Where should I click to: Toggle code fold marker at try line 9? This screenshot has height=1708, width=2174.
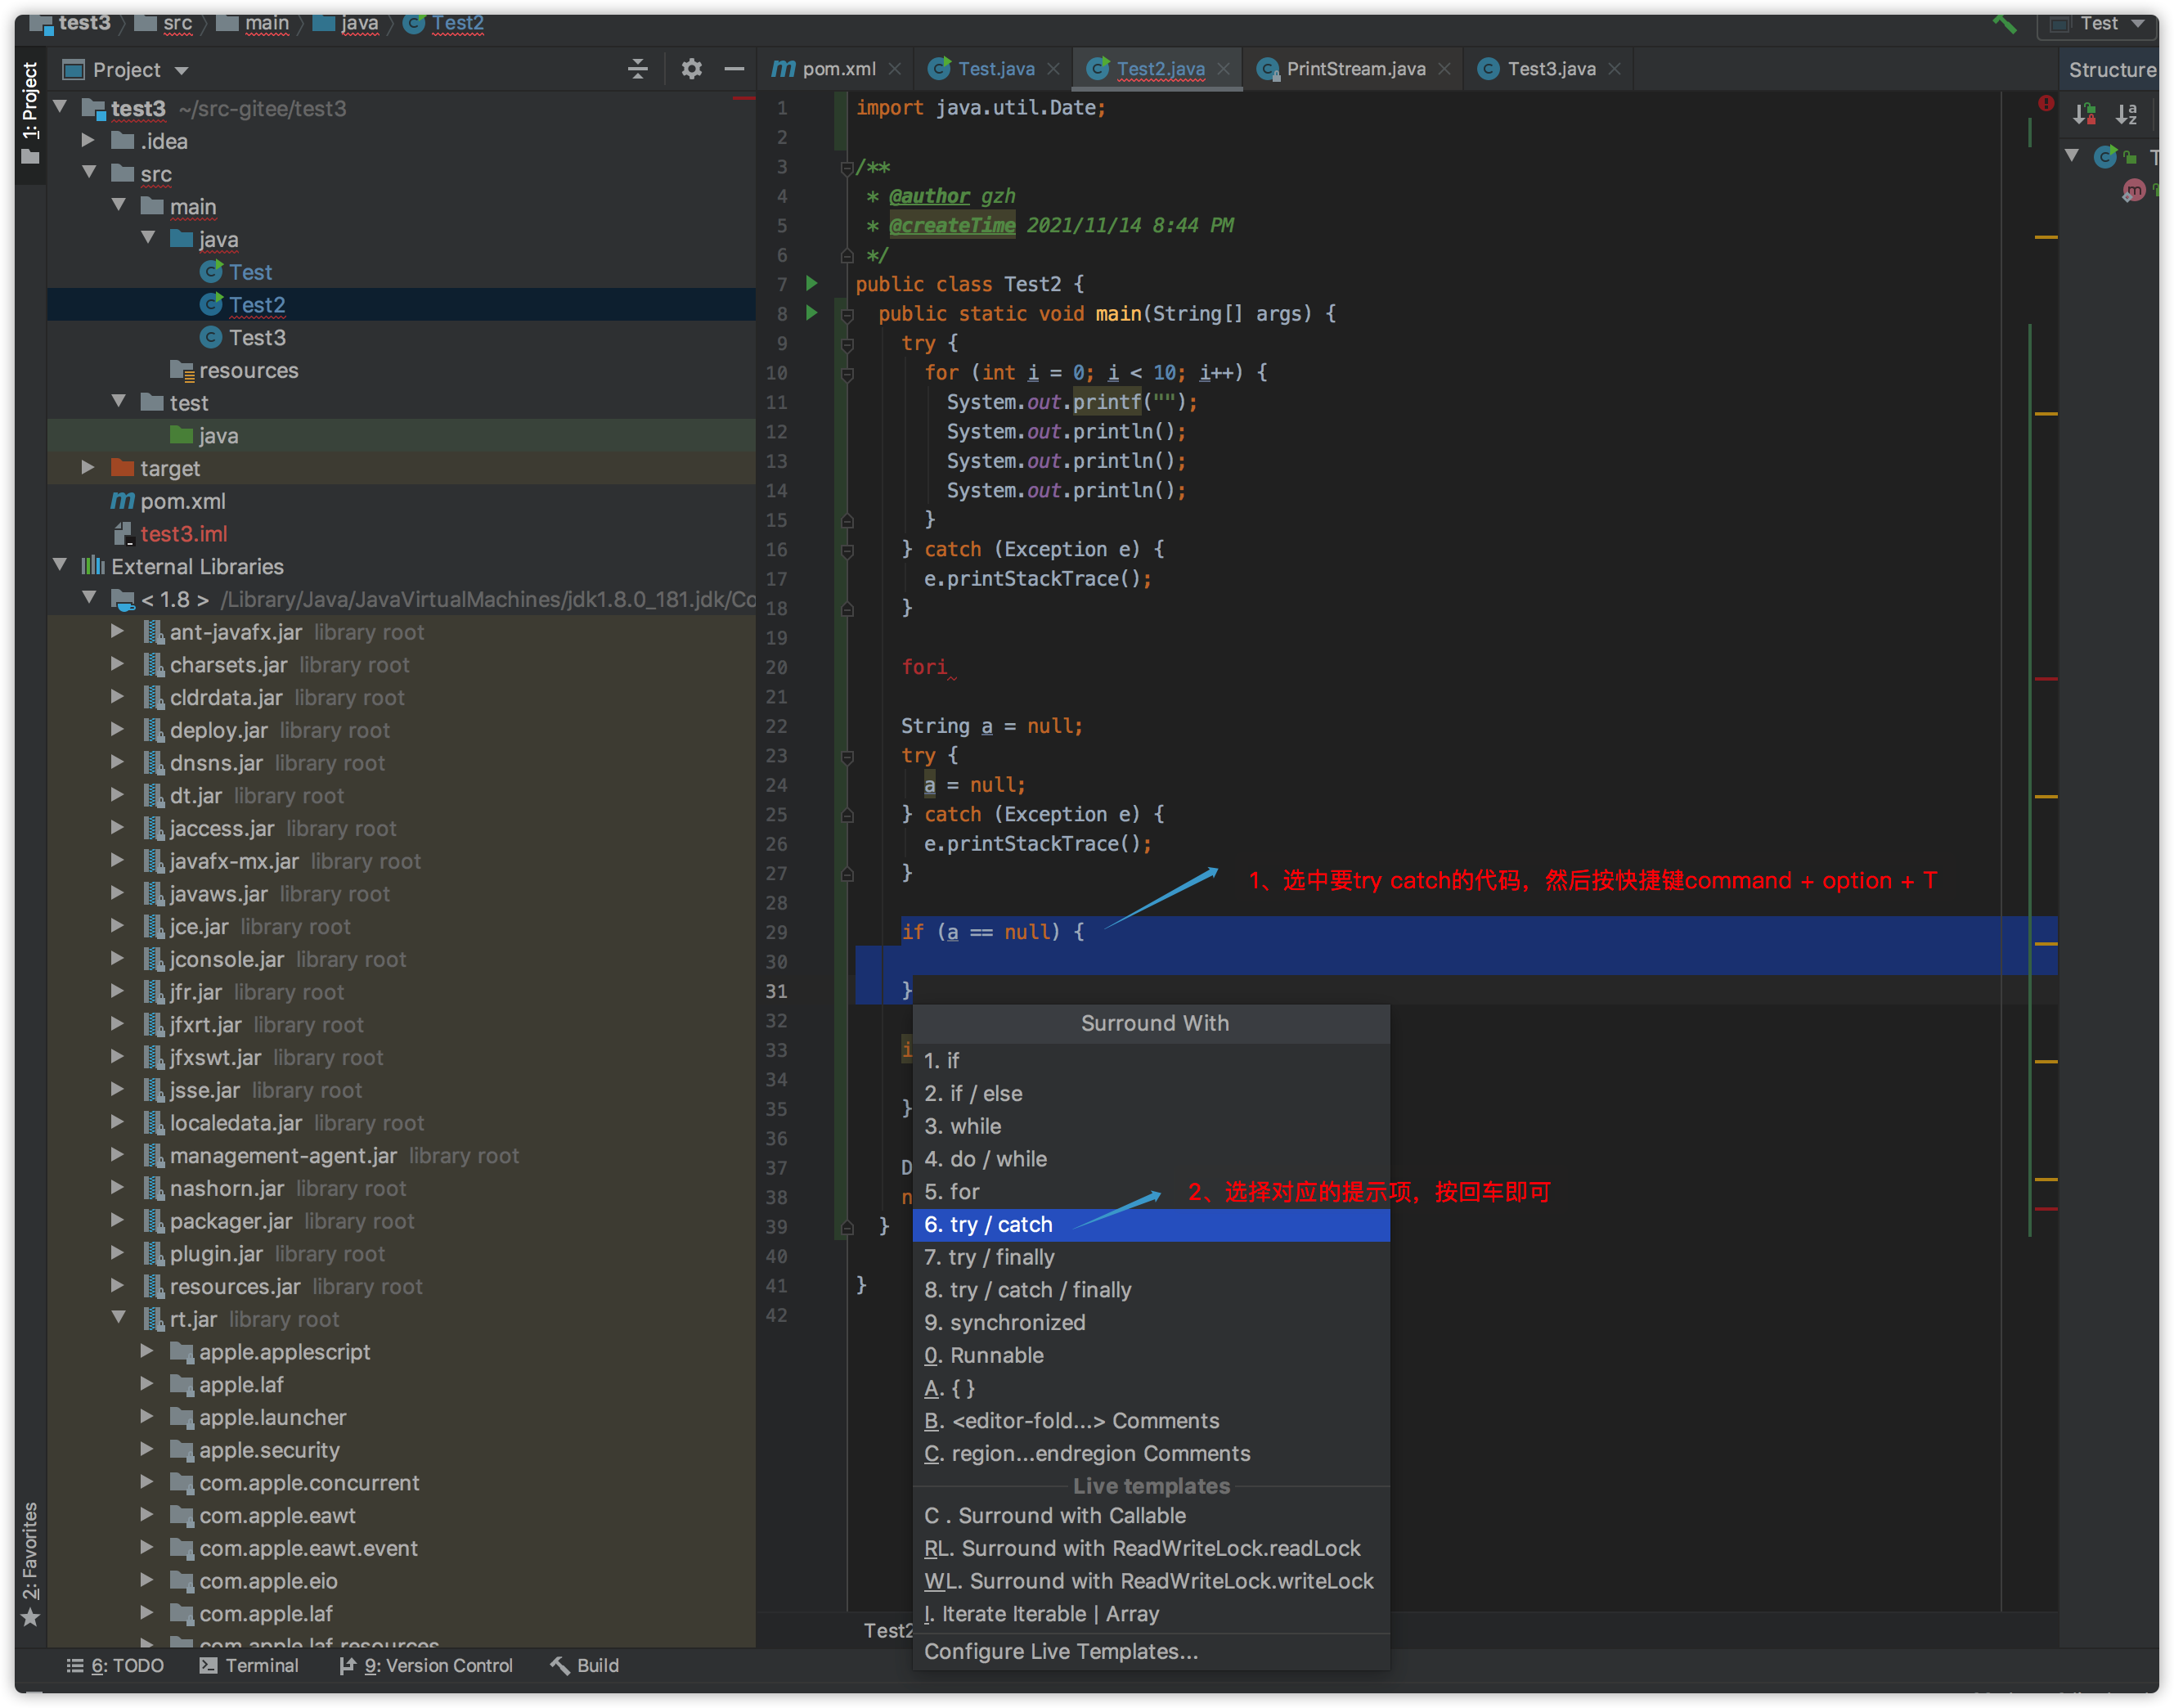tap(847, 344)
